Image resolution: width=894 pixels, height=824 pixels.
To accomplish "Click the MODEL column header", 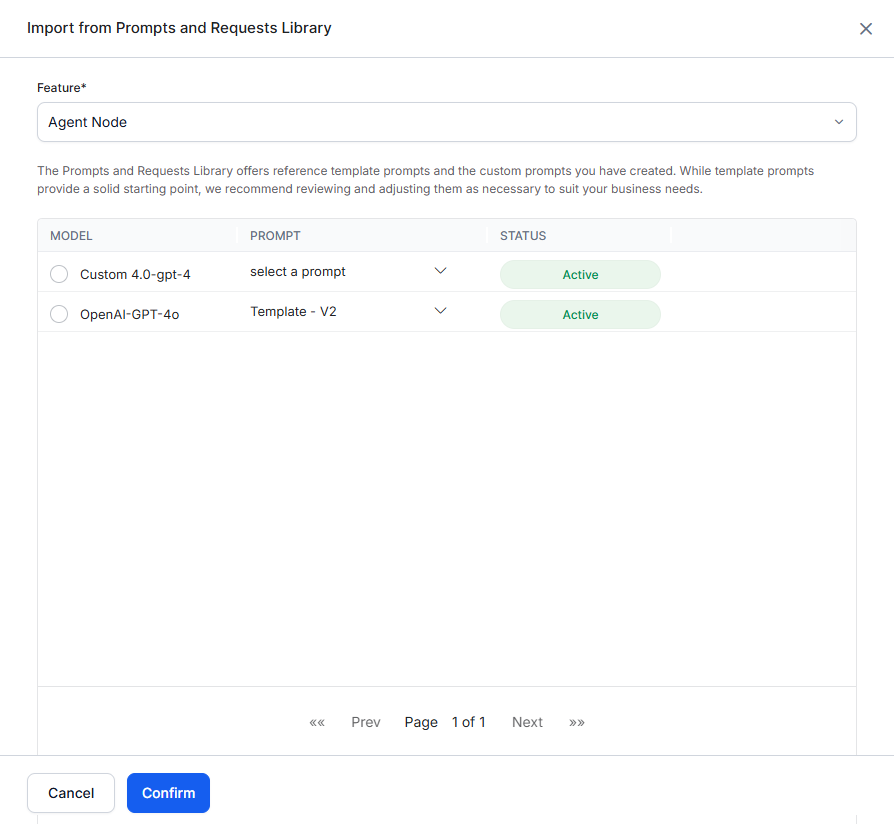I will pos(71,236).
